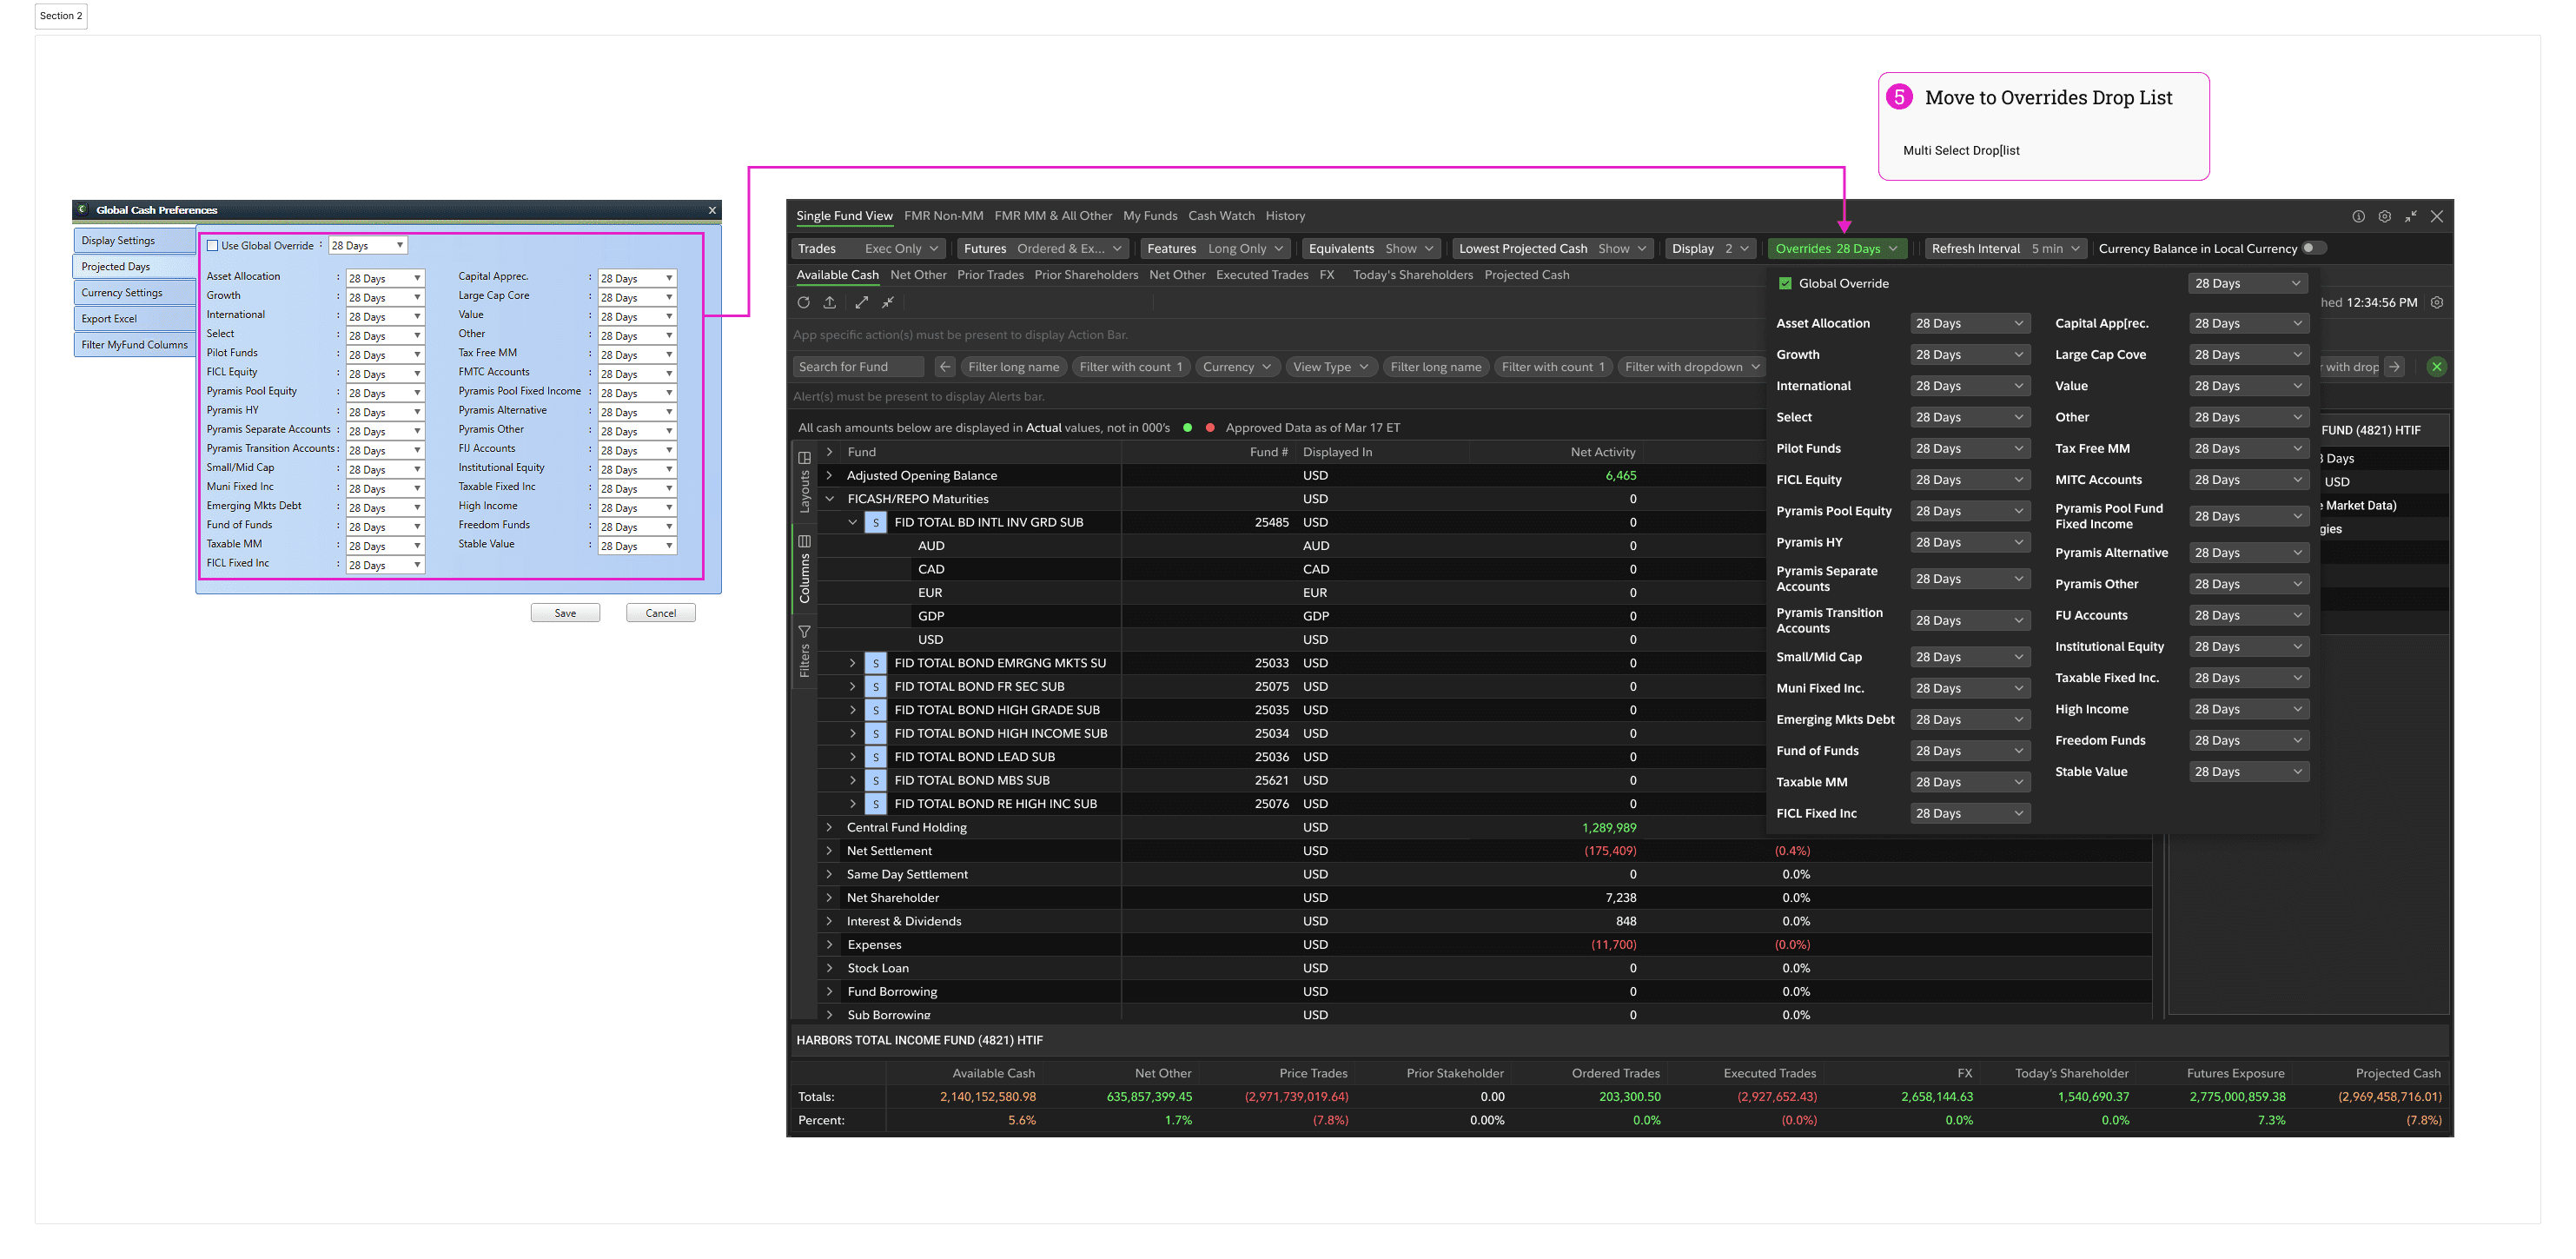Click the Search for Fund field
The image size is (2576, 1259).
tap(857, 367)
